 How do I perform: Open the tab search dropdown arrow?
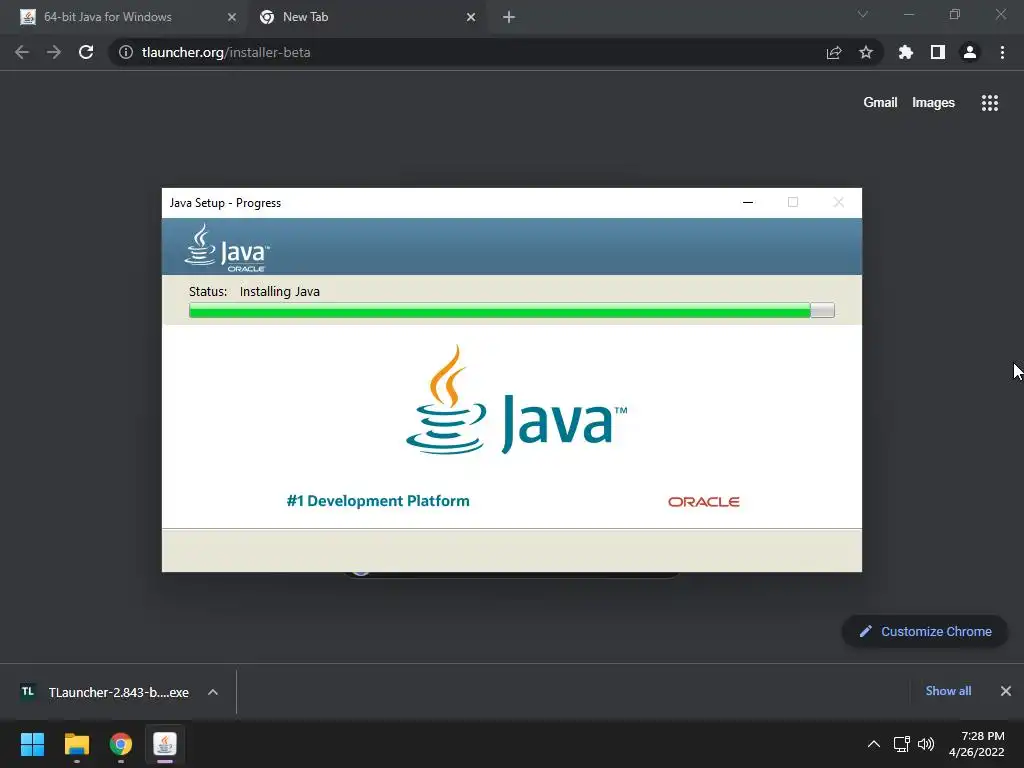tap(863, 14)
